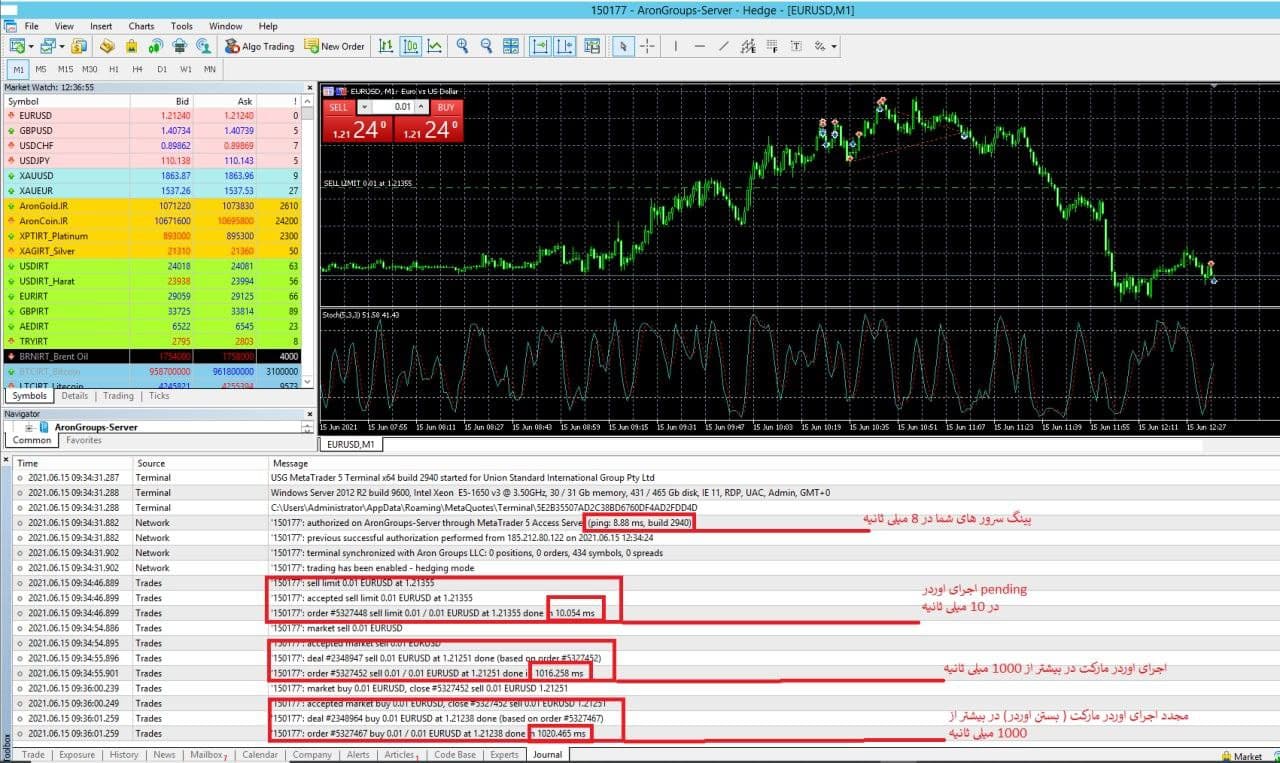Select the M15 timeframe
Screen dimensions: 1280x763
pos(65,69)
